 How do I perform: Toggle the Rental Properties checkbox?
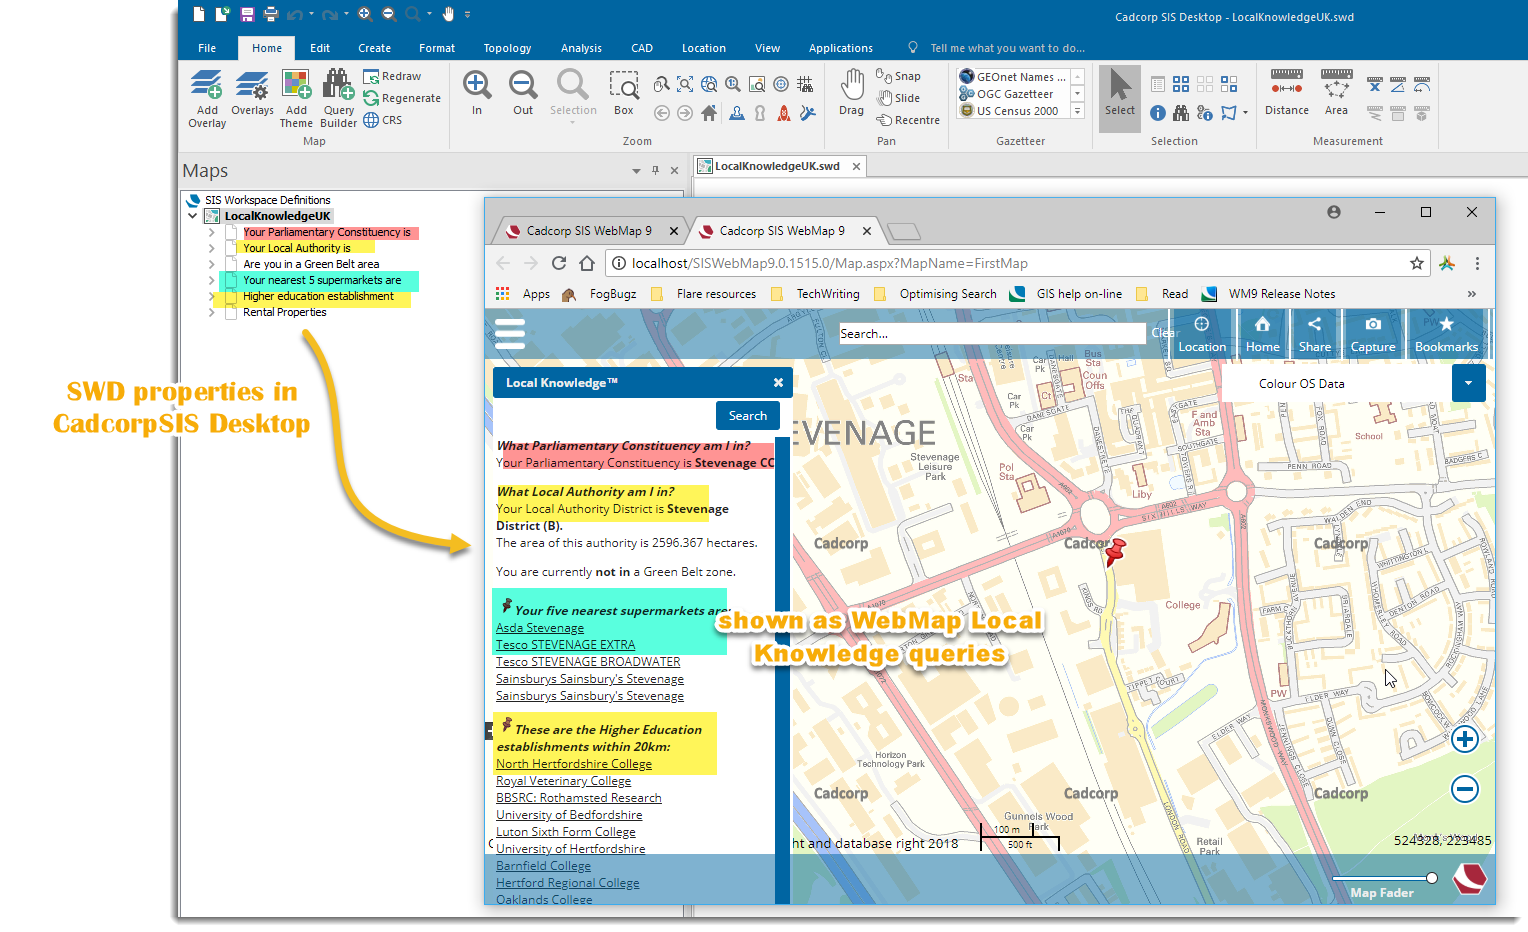(x=230, y=313)
